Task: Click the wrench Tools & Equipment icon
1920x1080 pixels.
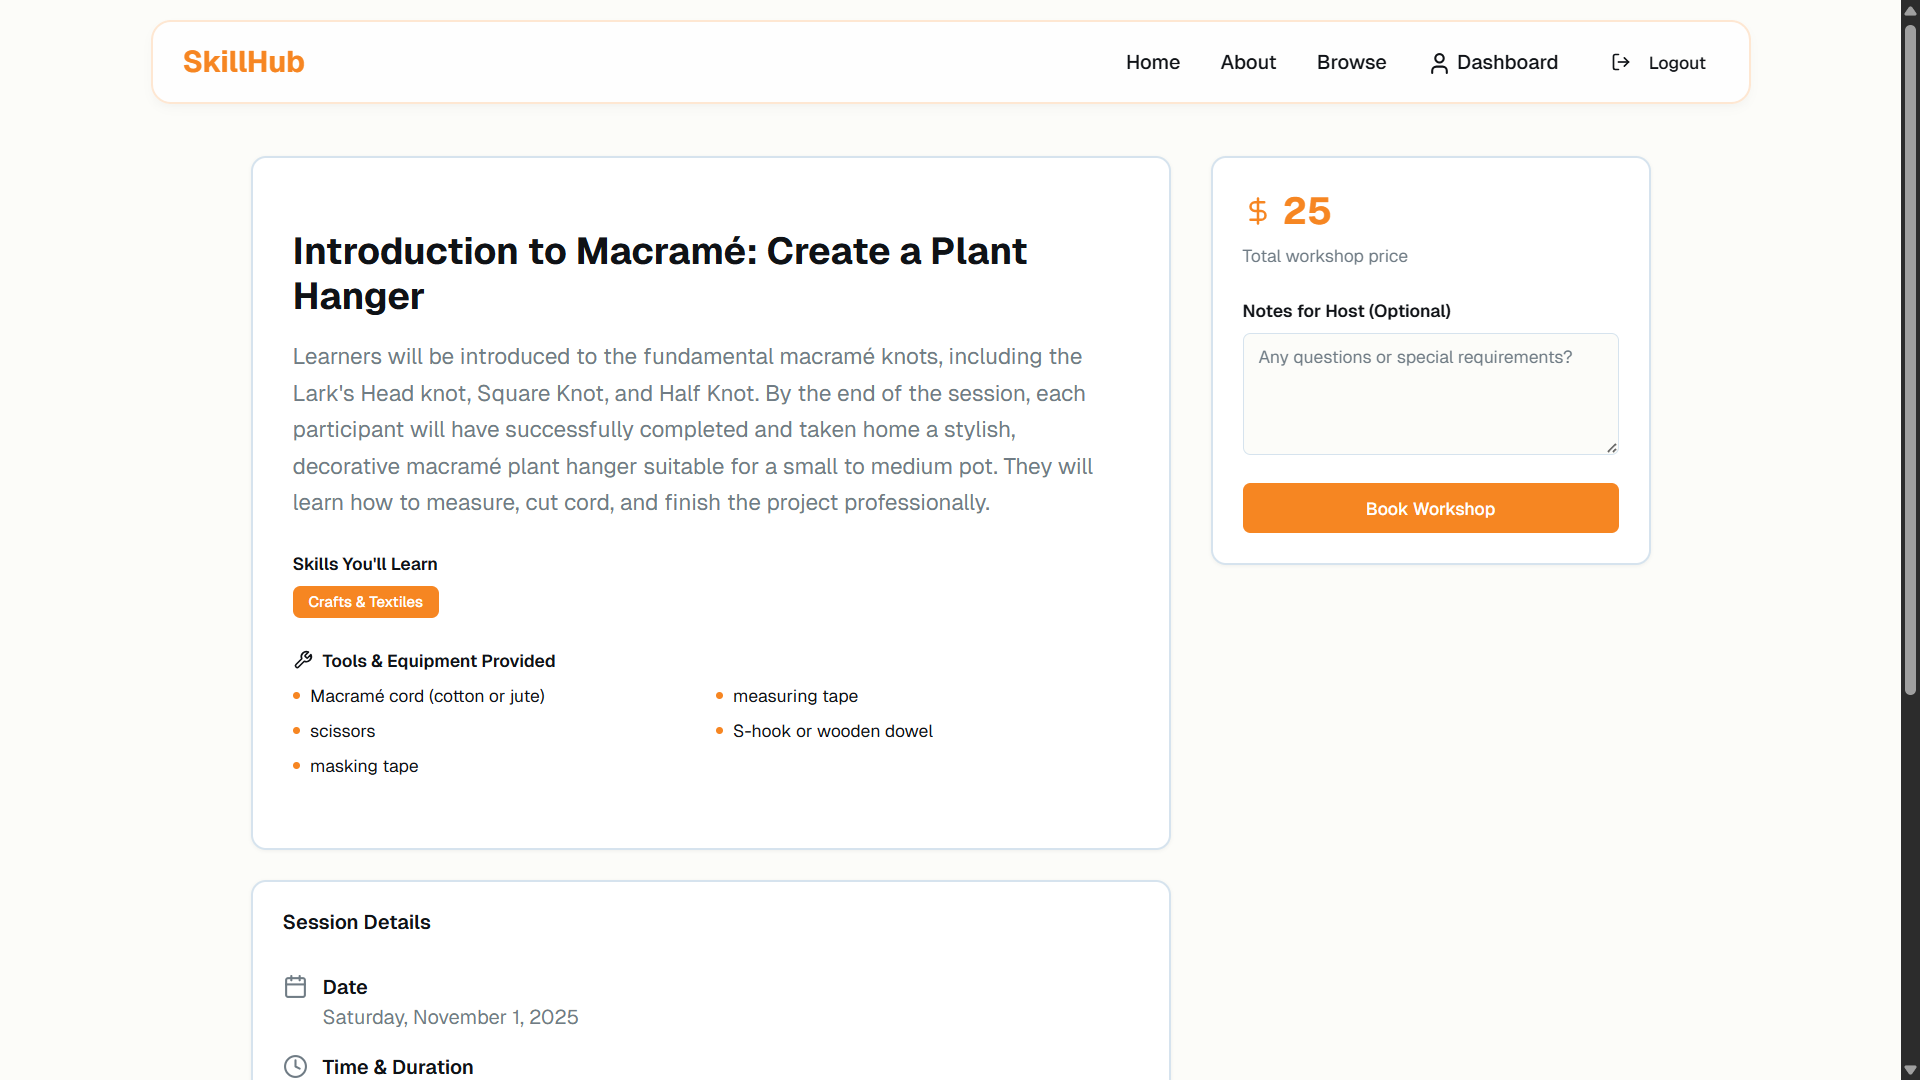Action: (304, 660)
